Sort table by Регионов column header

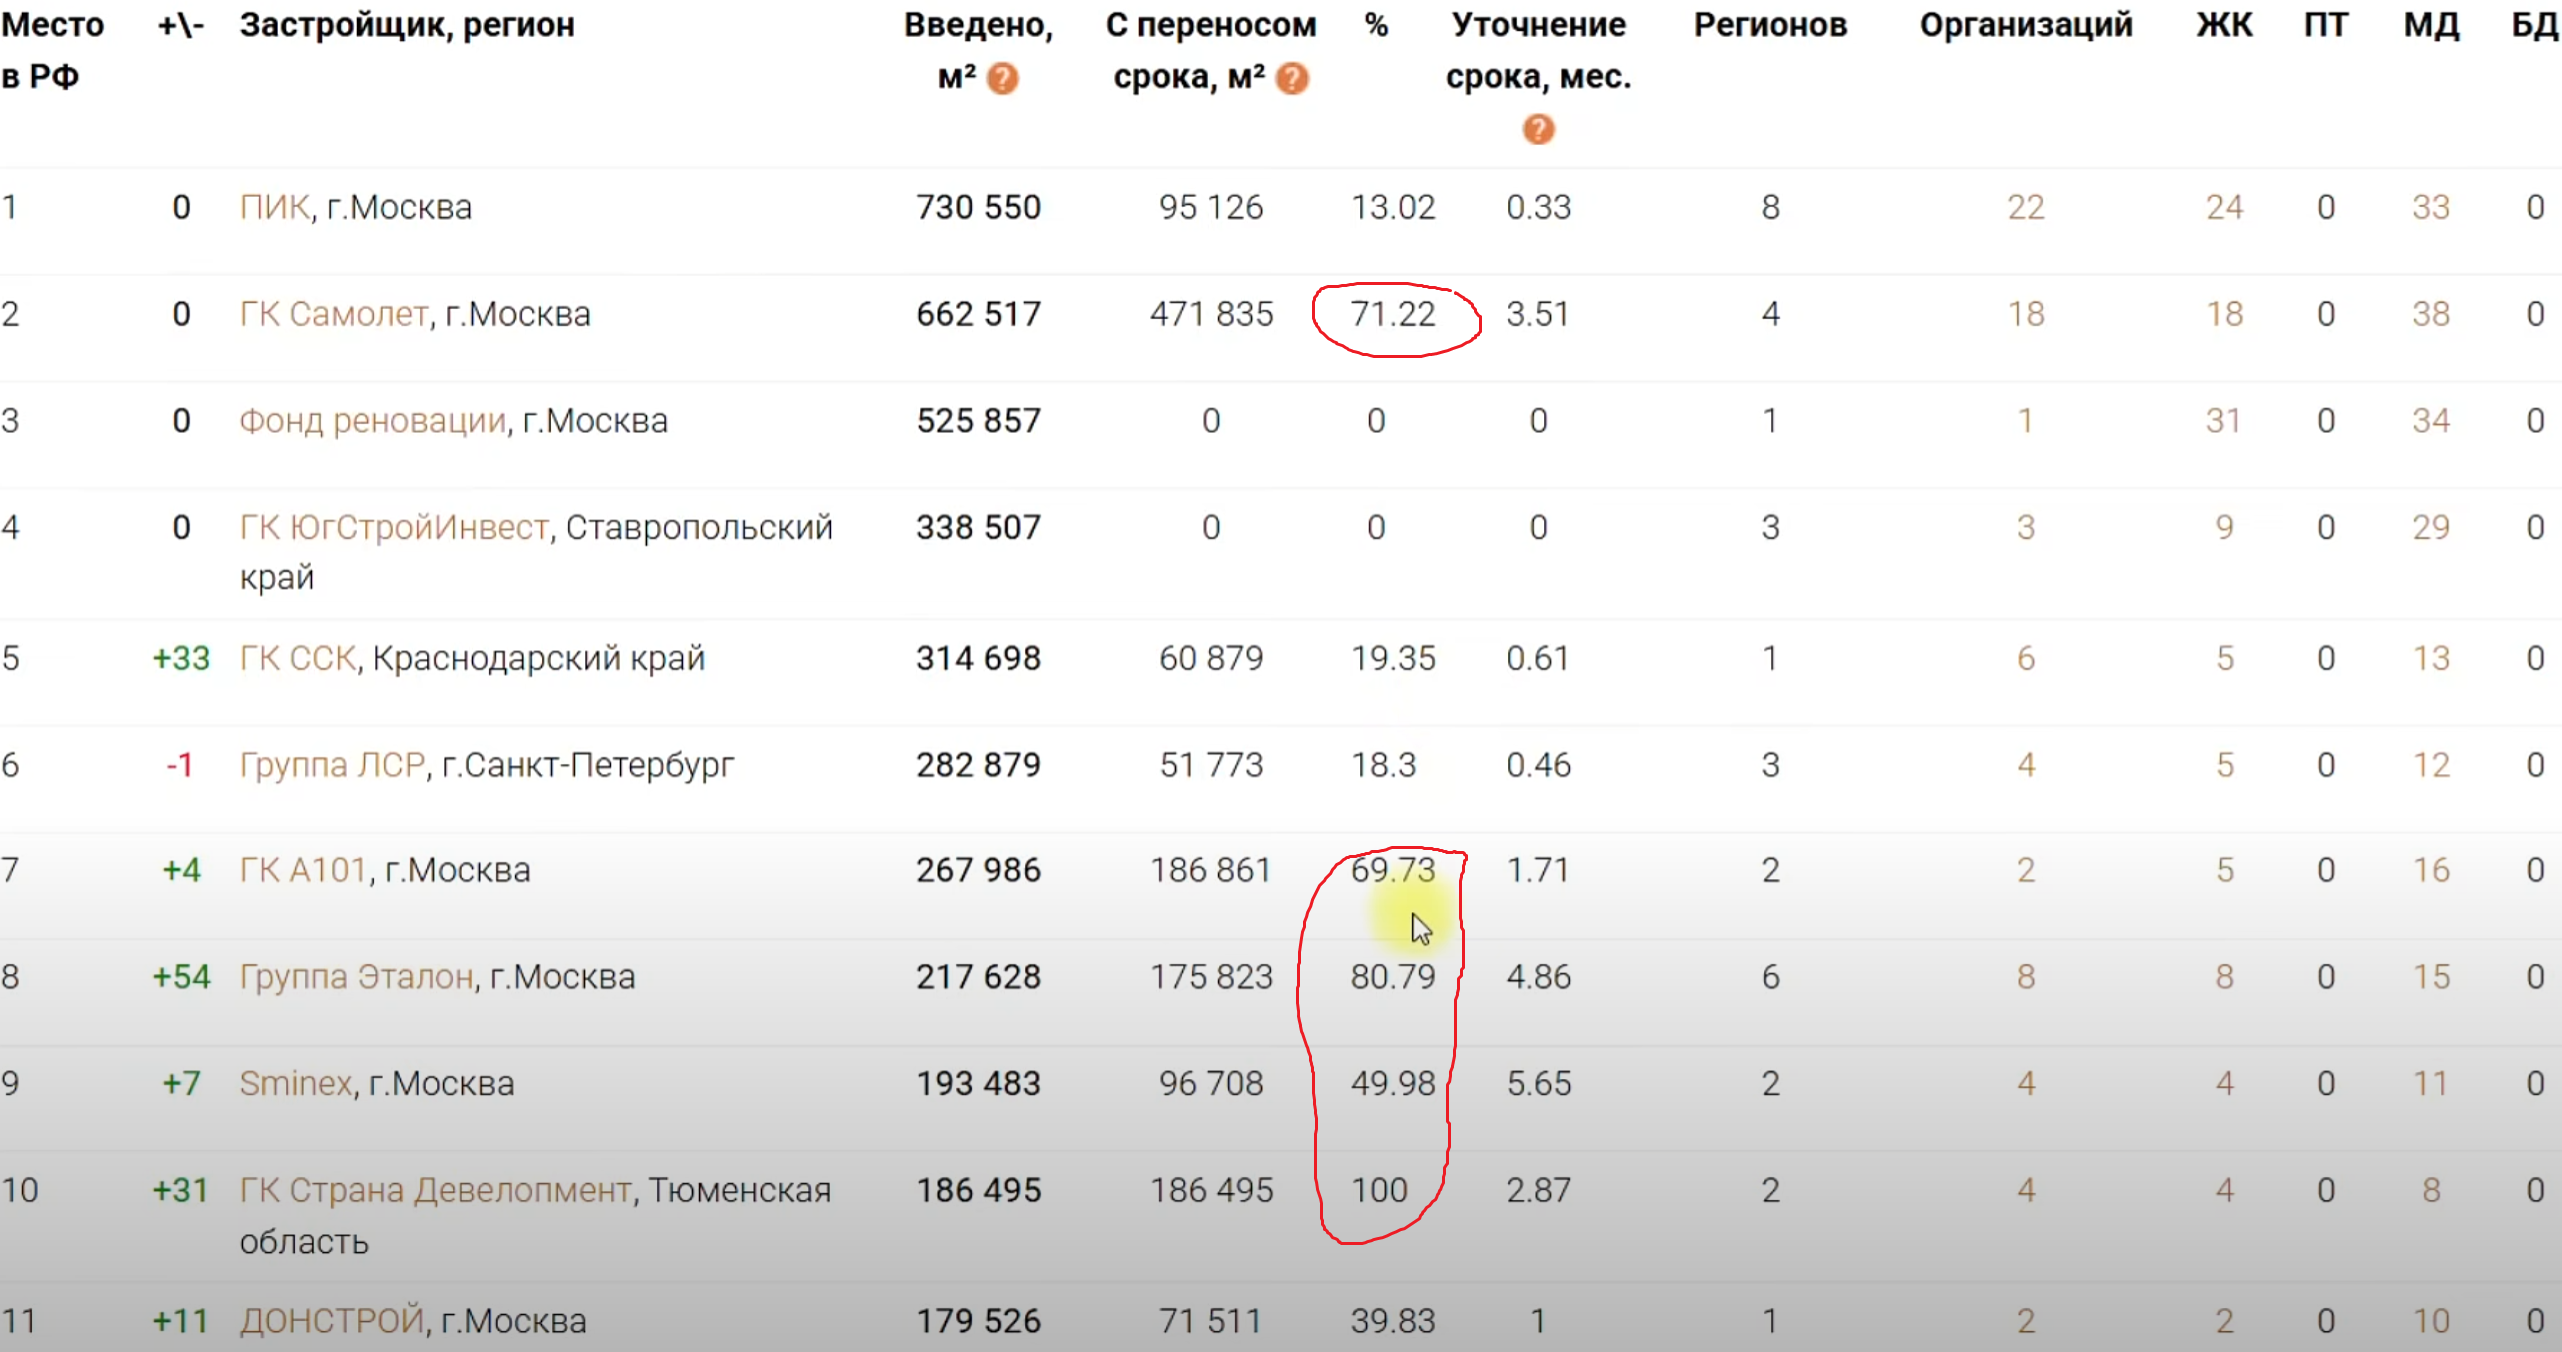click(x=1770, y=25)
